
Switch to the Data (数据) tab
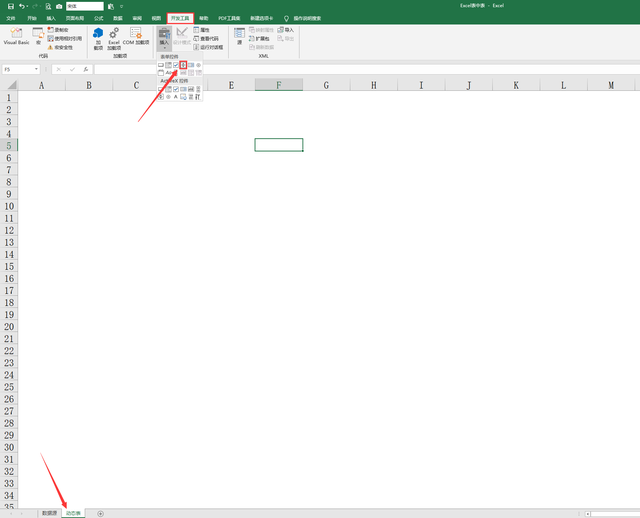(118, 18)
